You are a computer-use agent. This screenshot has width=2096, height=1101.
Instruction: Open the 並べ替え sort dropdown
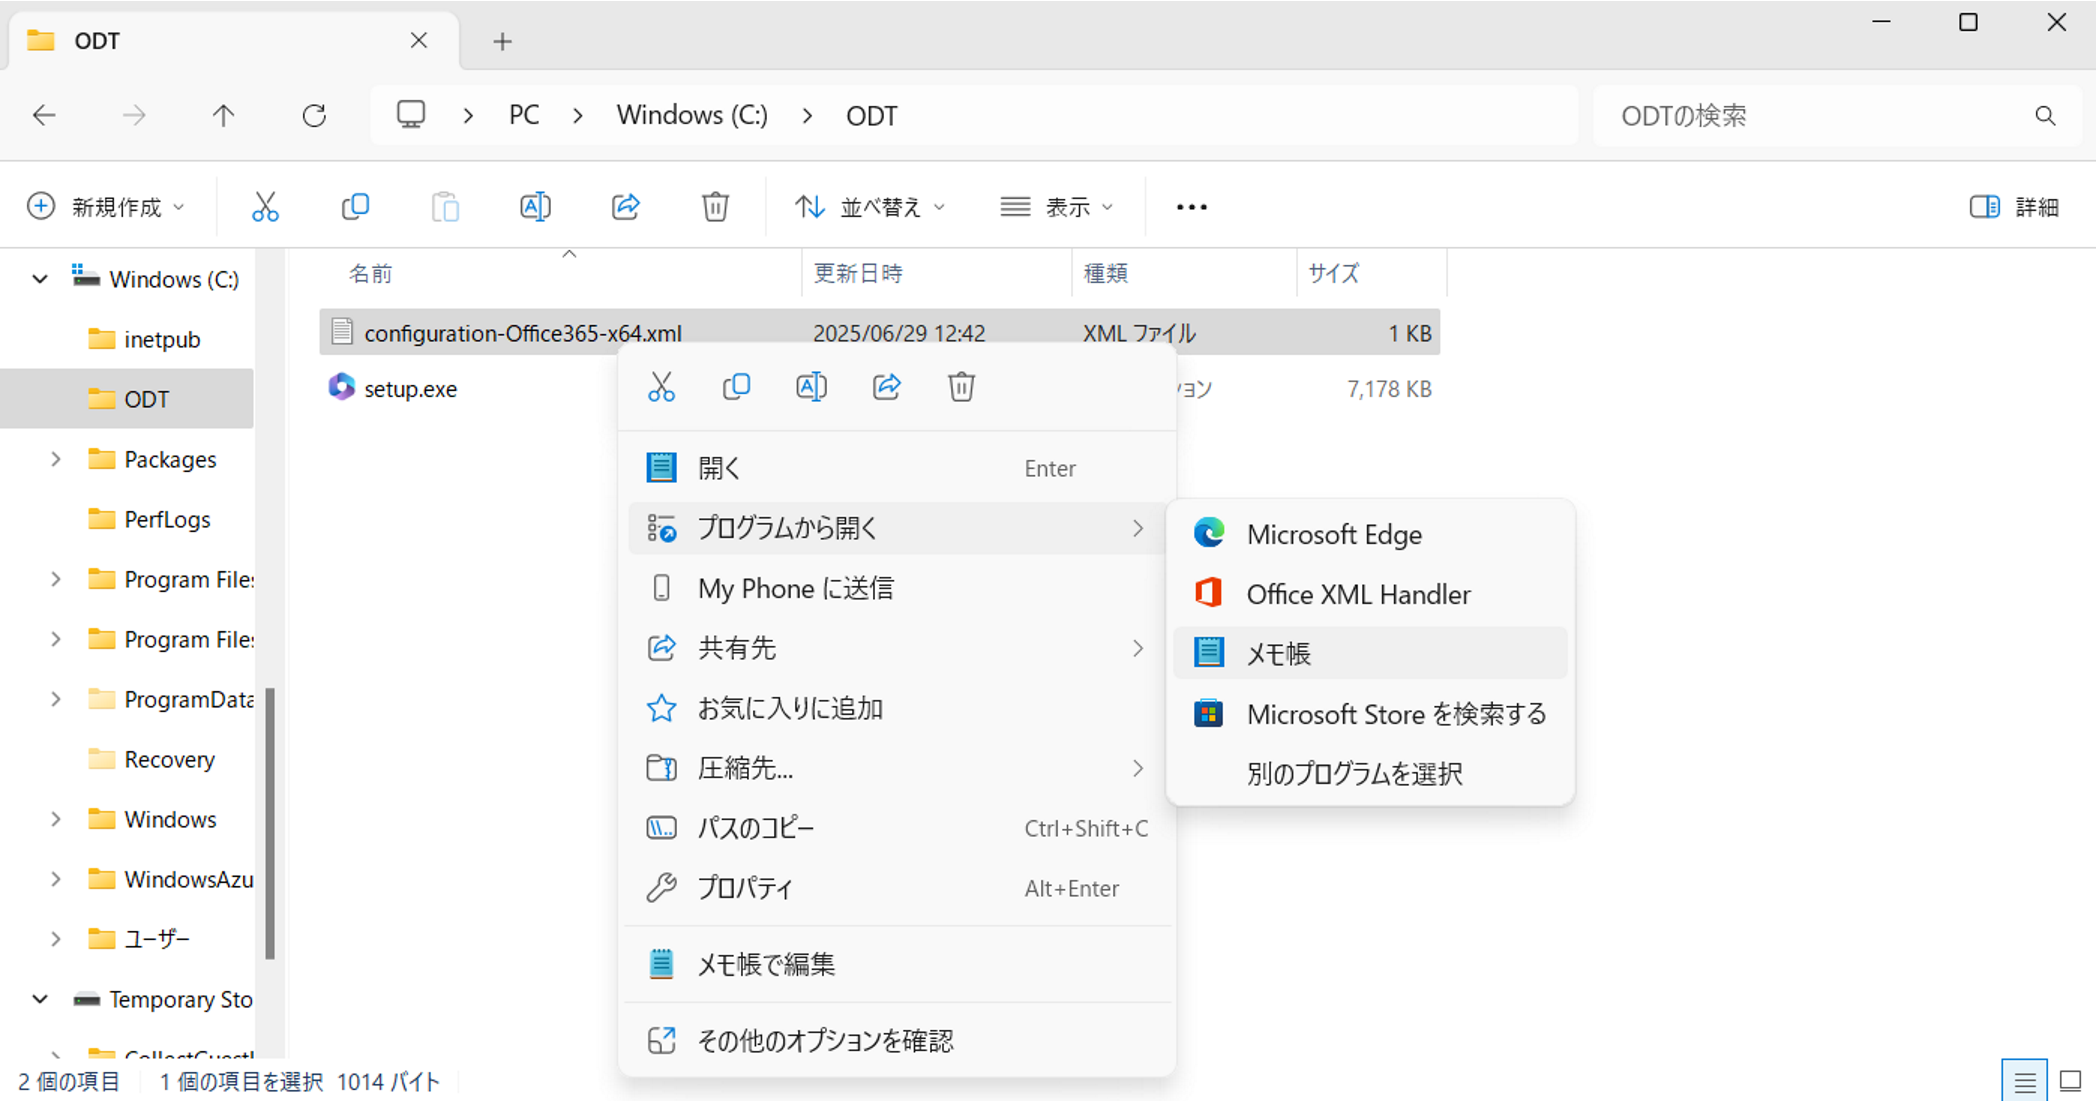[870, 207]
